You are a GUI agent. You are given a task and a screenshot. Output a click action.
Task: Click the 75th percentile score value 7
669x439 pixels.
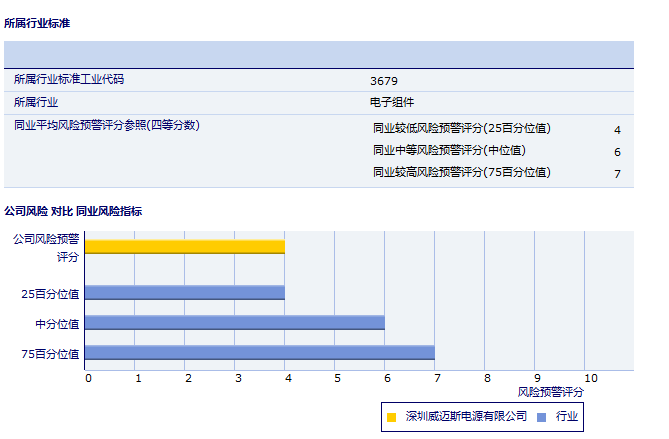(617, 174)
